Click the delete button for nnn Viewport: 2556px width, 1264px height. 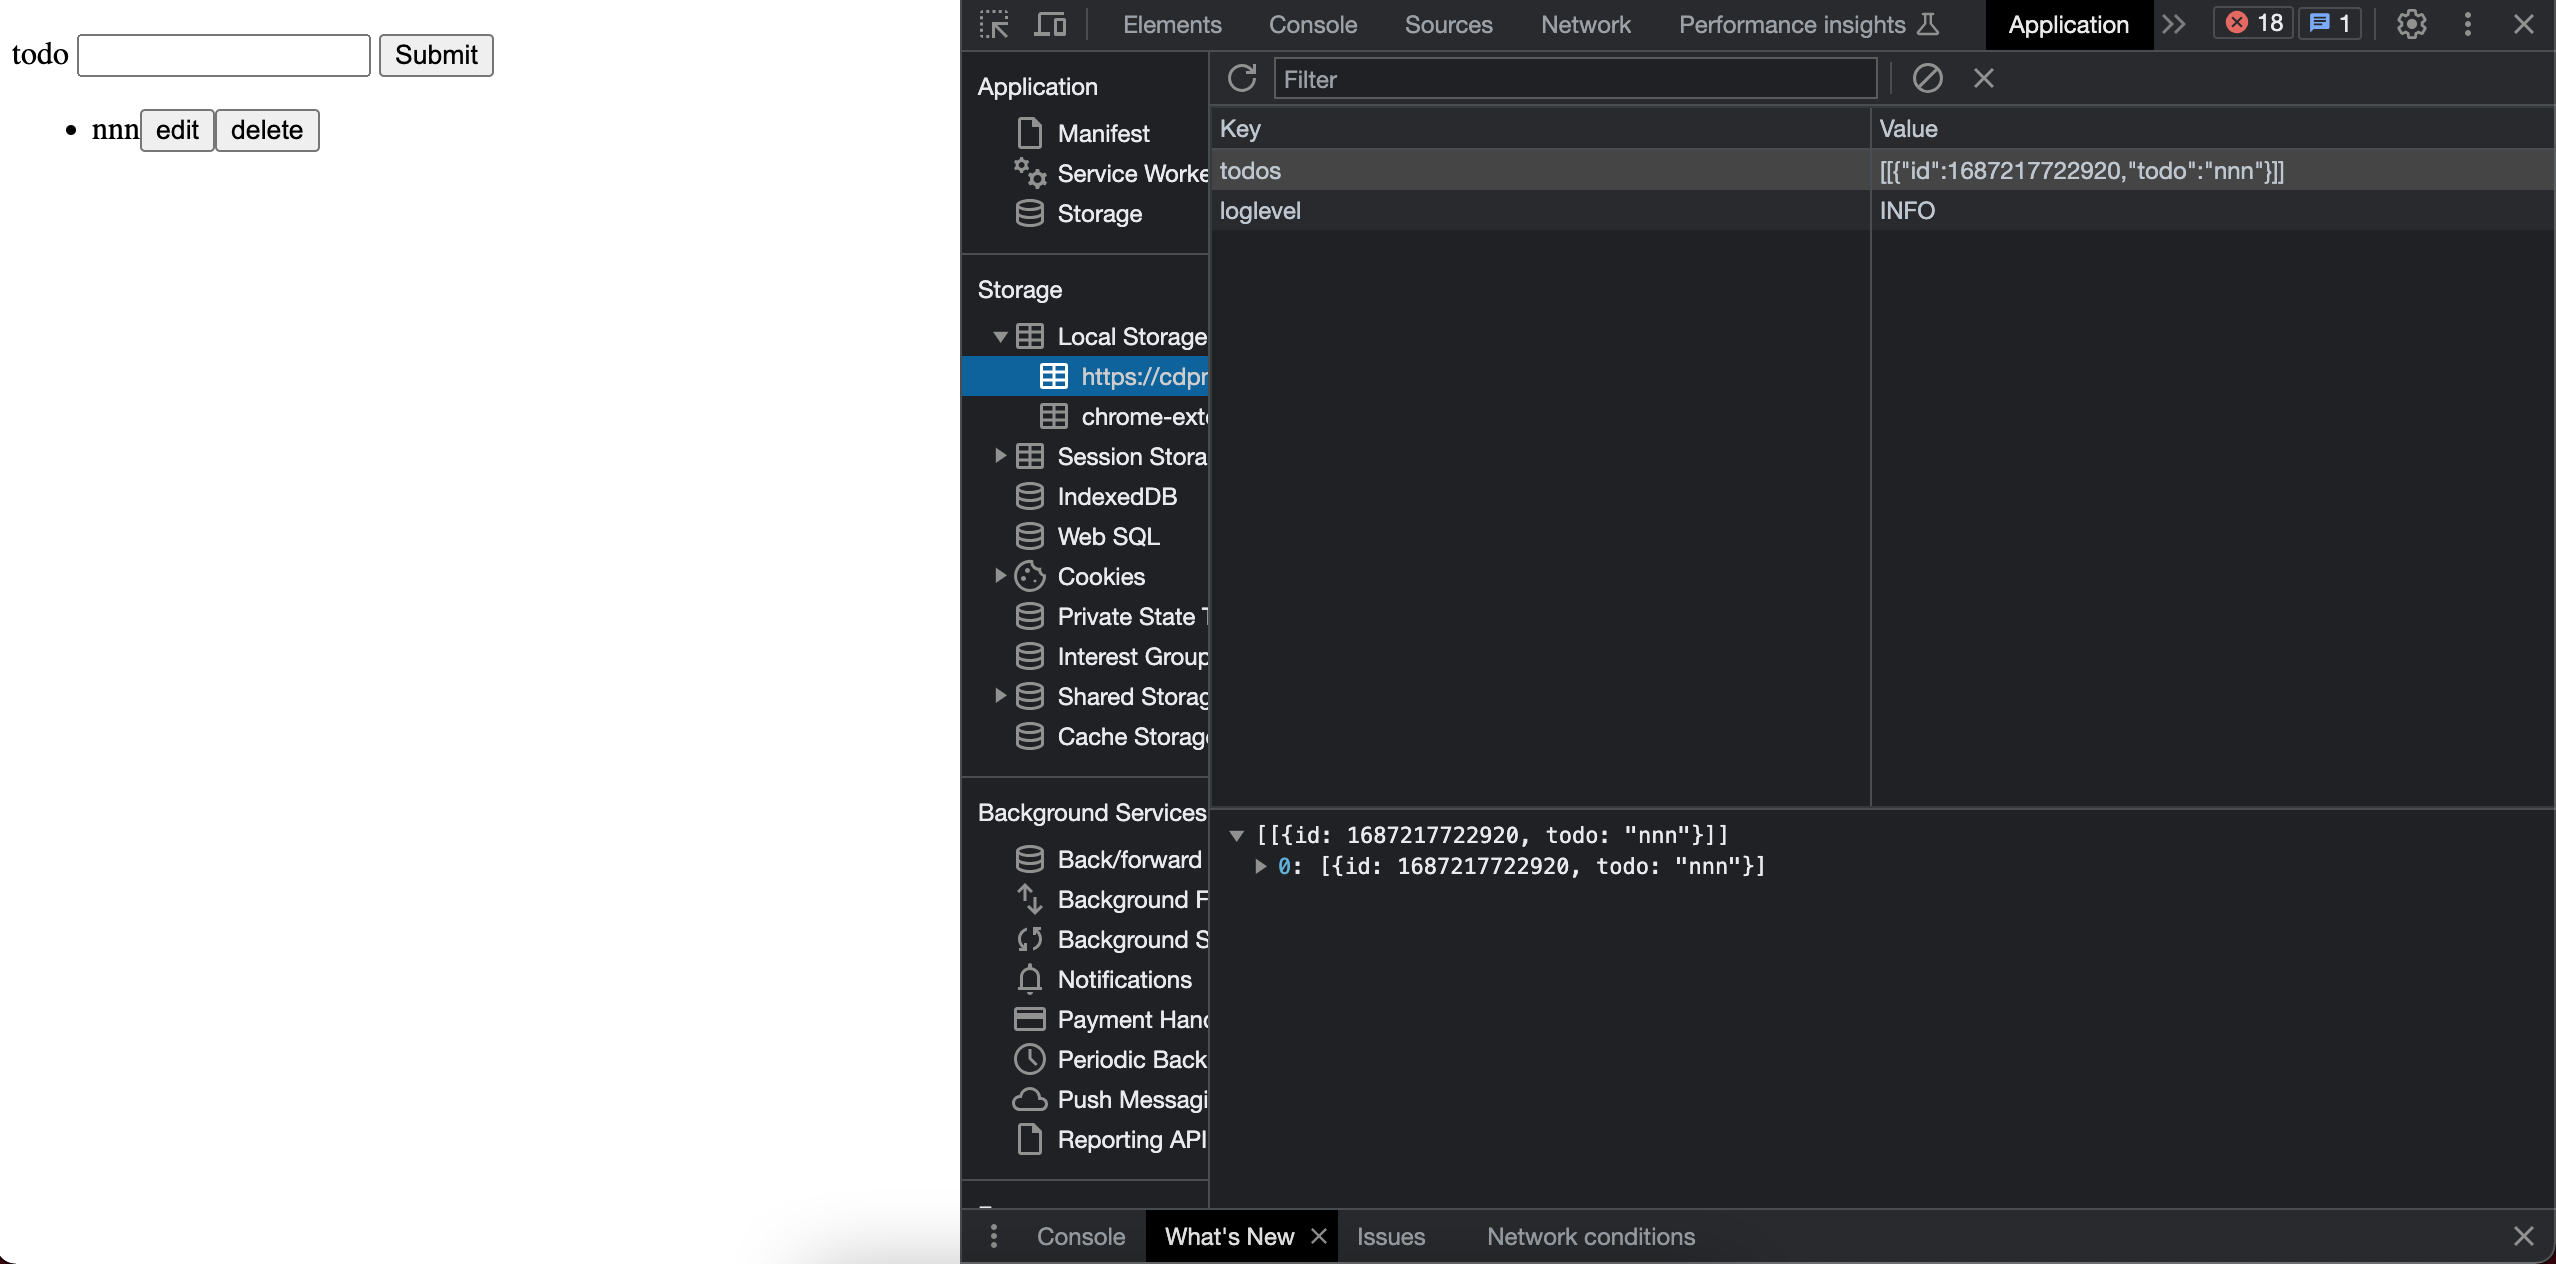267,131
